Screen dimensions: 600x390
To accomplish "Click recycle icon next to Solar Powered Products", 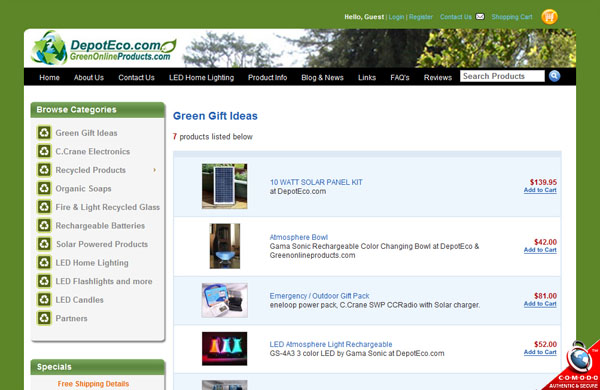I will 44,244.
